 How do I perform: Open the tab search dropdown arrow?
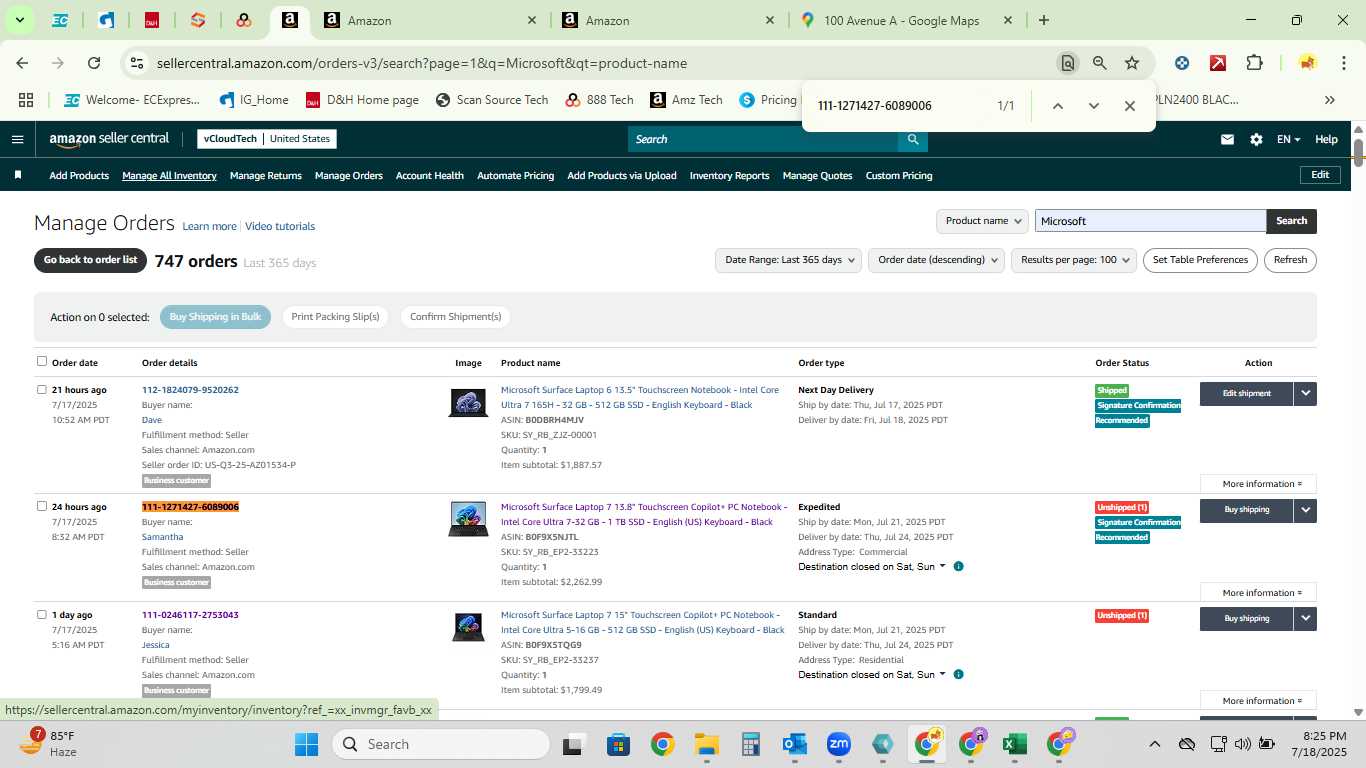point(19,20)
